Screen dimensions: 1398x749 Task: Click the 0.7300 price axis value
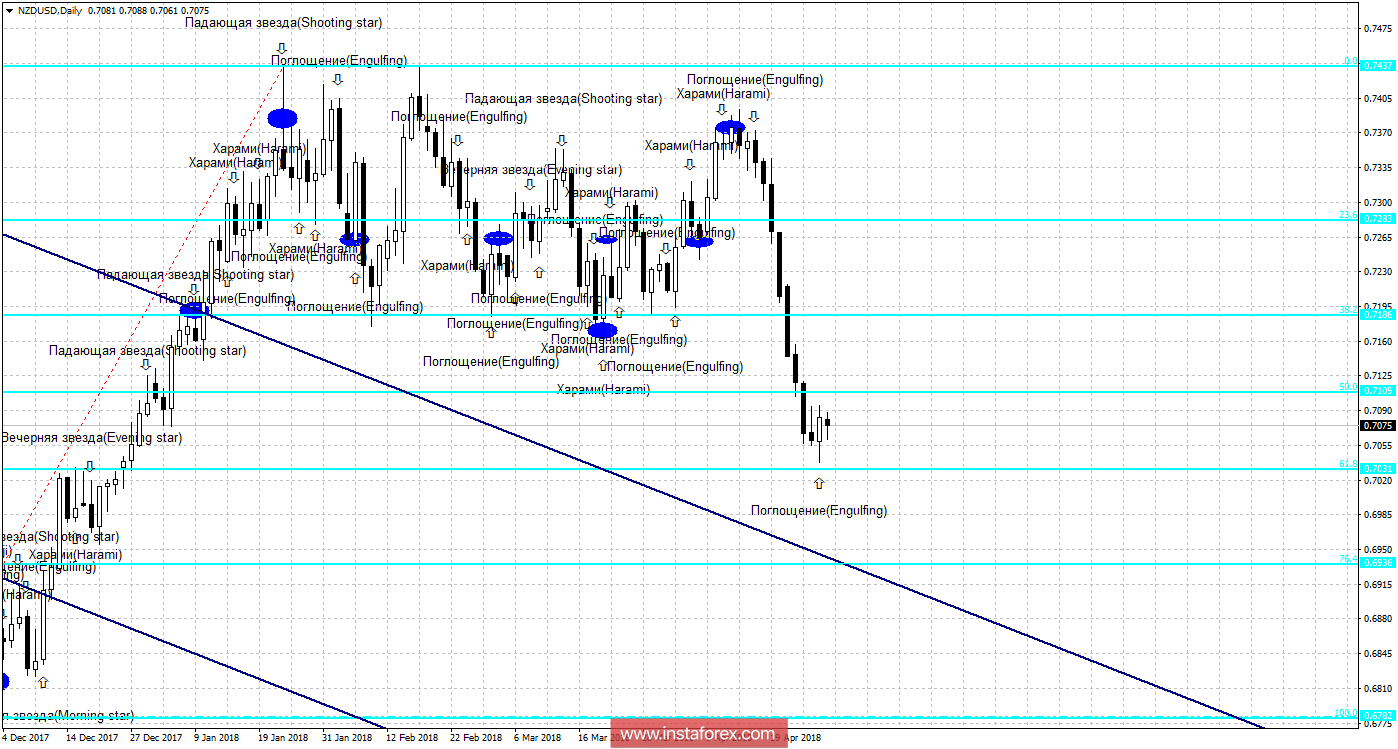[x=1378, y=202]
